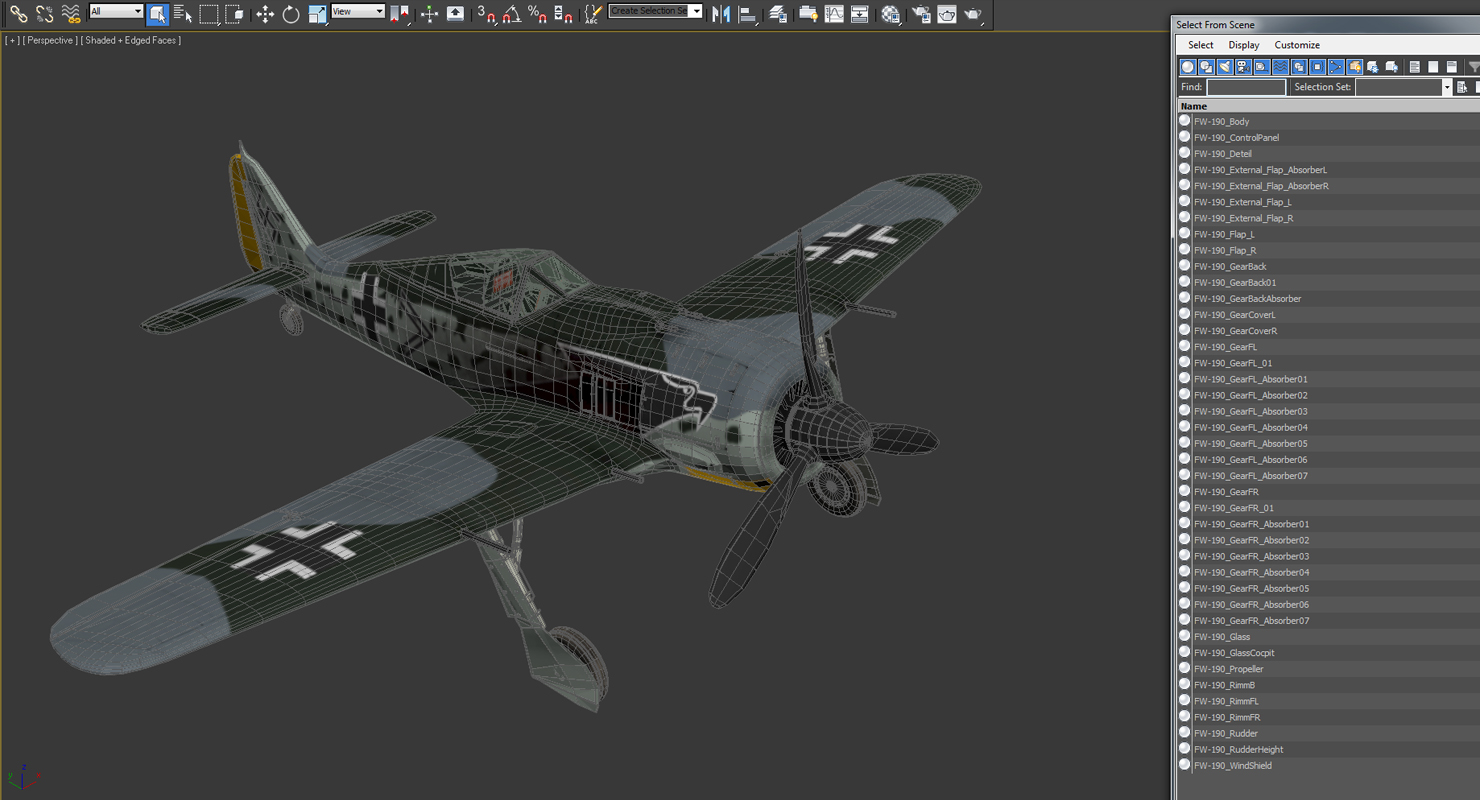This screenshot has height=800, width=1480.
Task: Activate the Select and Rotate tool
Action: pyautogui.click(x=291, y=14)
